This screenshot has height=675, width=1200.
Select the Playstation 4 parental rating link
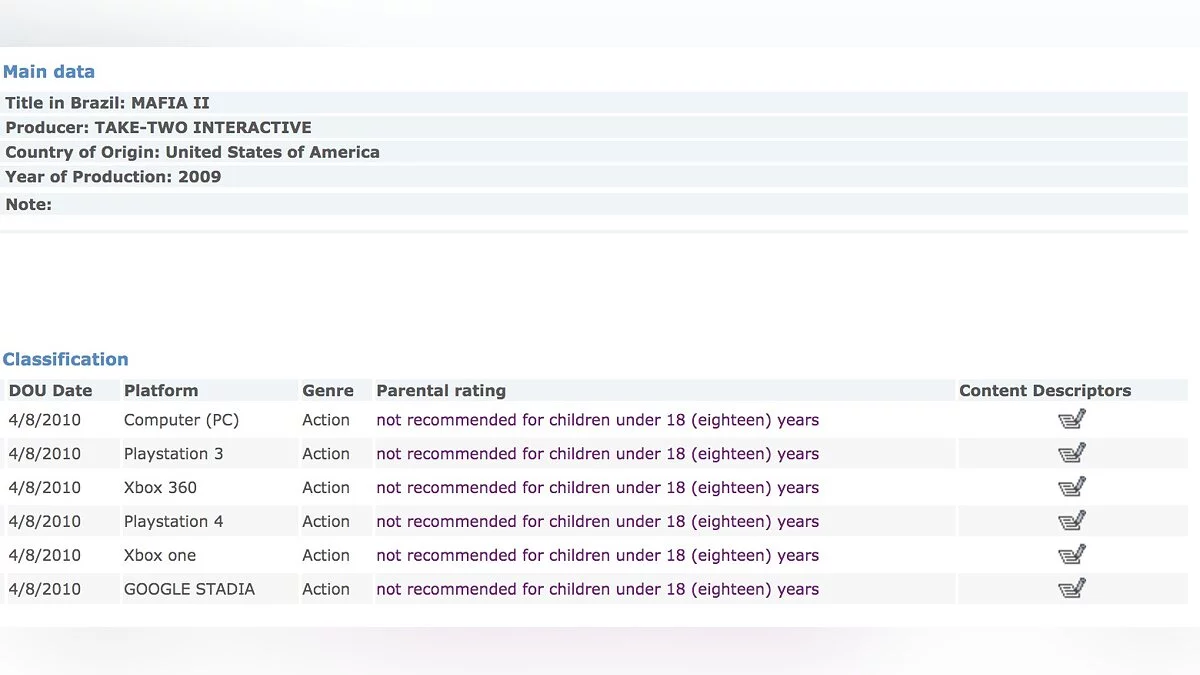point(597,522)
